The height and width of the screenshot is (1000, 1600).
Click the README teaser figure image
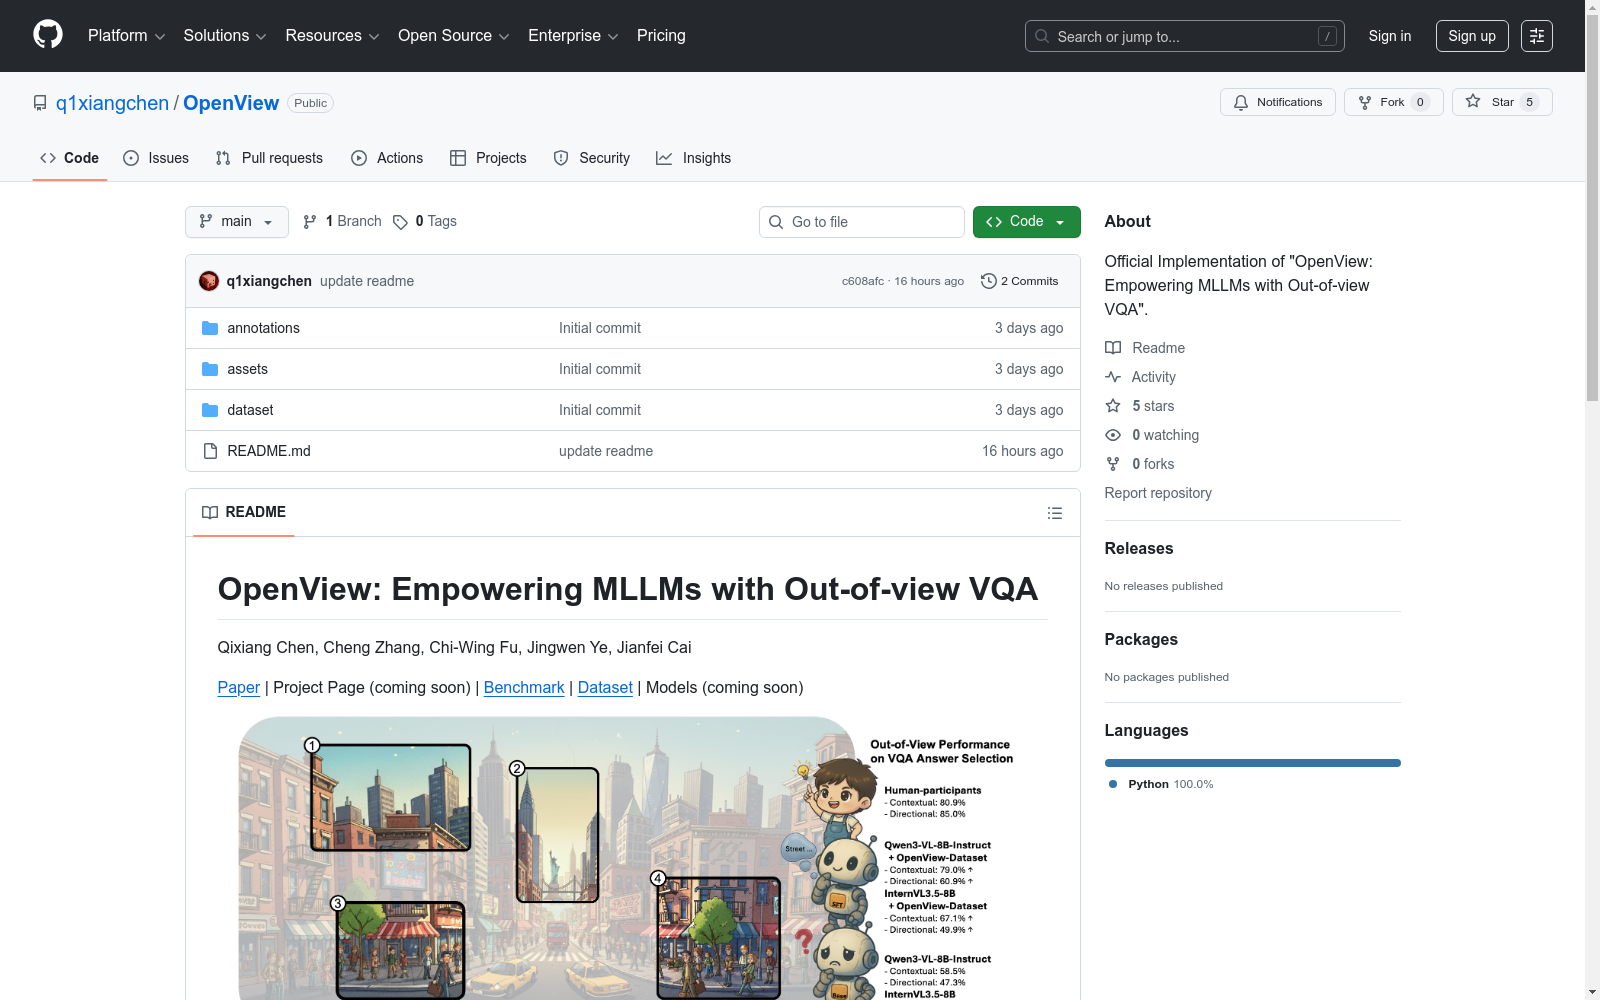[632, 858]
